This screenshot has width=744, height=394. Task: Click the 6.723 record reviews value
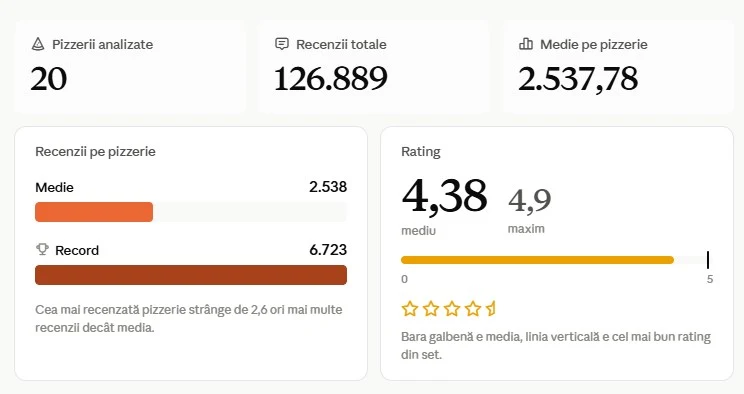click(x=328, y=250)
